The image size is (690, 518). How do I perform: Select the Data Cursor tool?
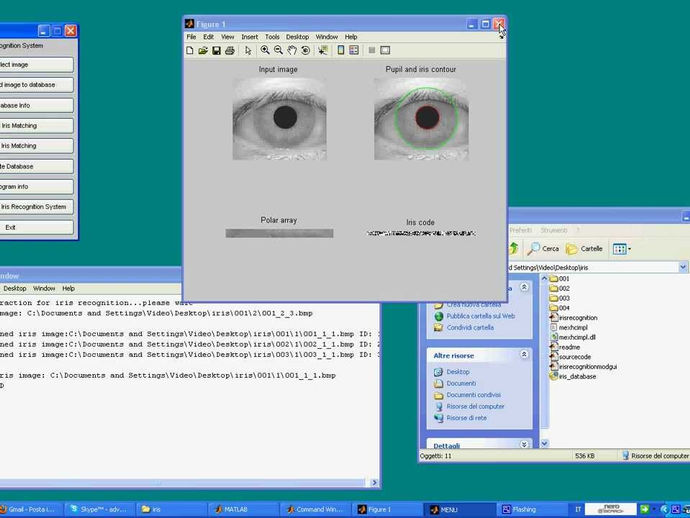coord(323,50)
